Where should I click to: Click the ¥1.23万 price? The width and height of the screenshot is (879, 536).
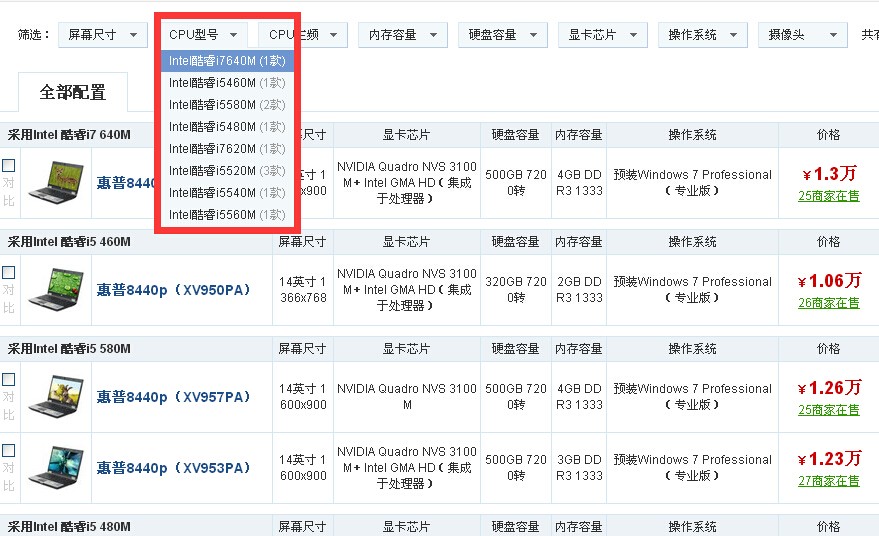point(829,459)
